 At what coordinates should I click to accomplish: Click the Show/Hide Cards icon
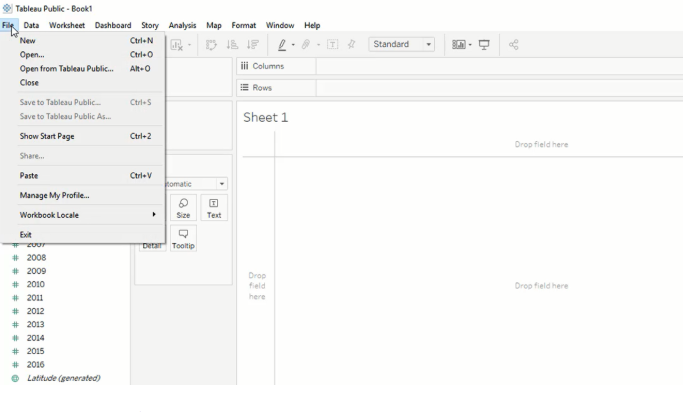[x=458, y=45]
